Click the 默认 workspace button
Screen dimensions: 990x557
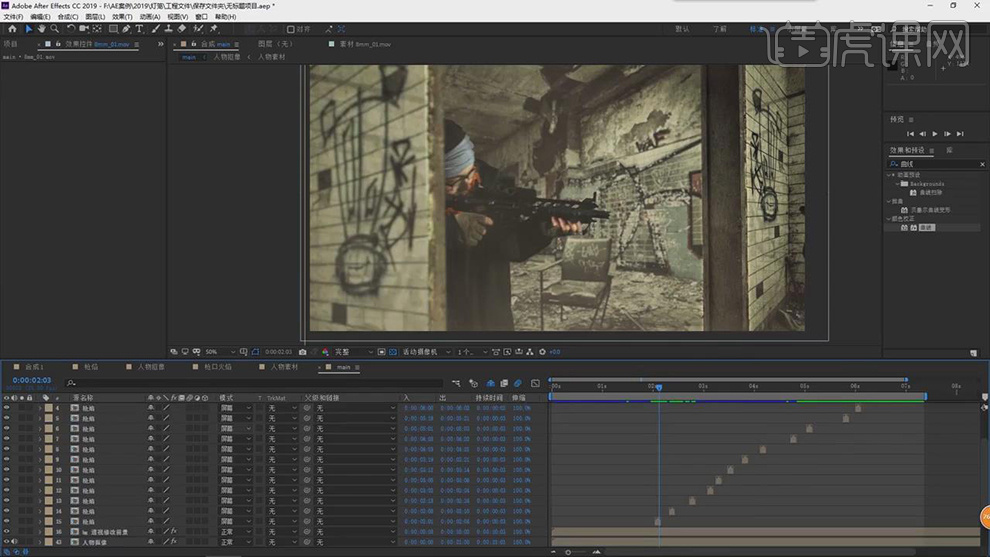click(682, 29)
